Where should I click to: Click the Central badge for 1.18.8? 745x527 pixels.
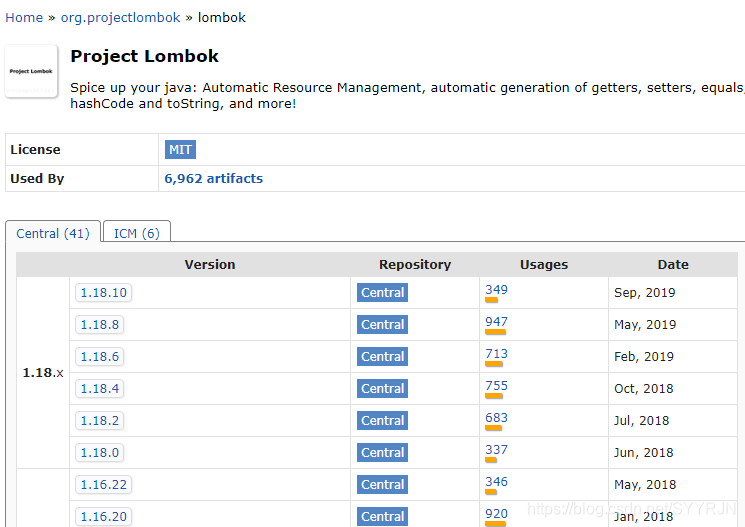382,325
